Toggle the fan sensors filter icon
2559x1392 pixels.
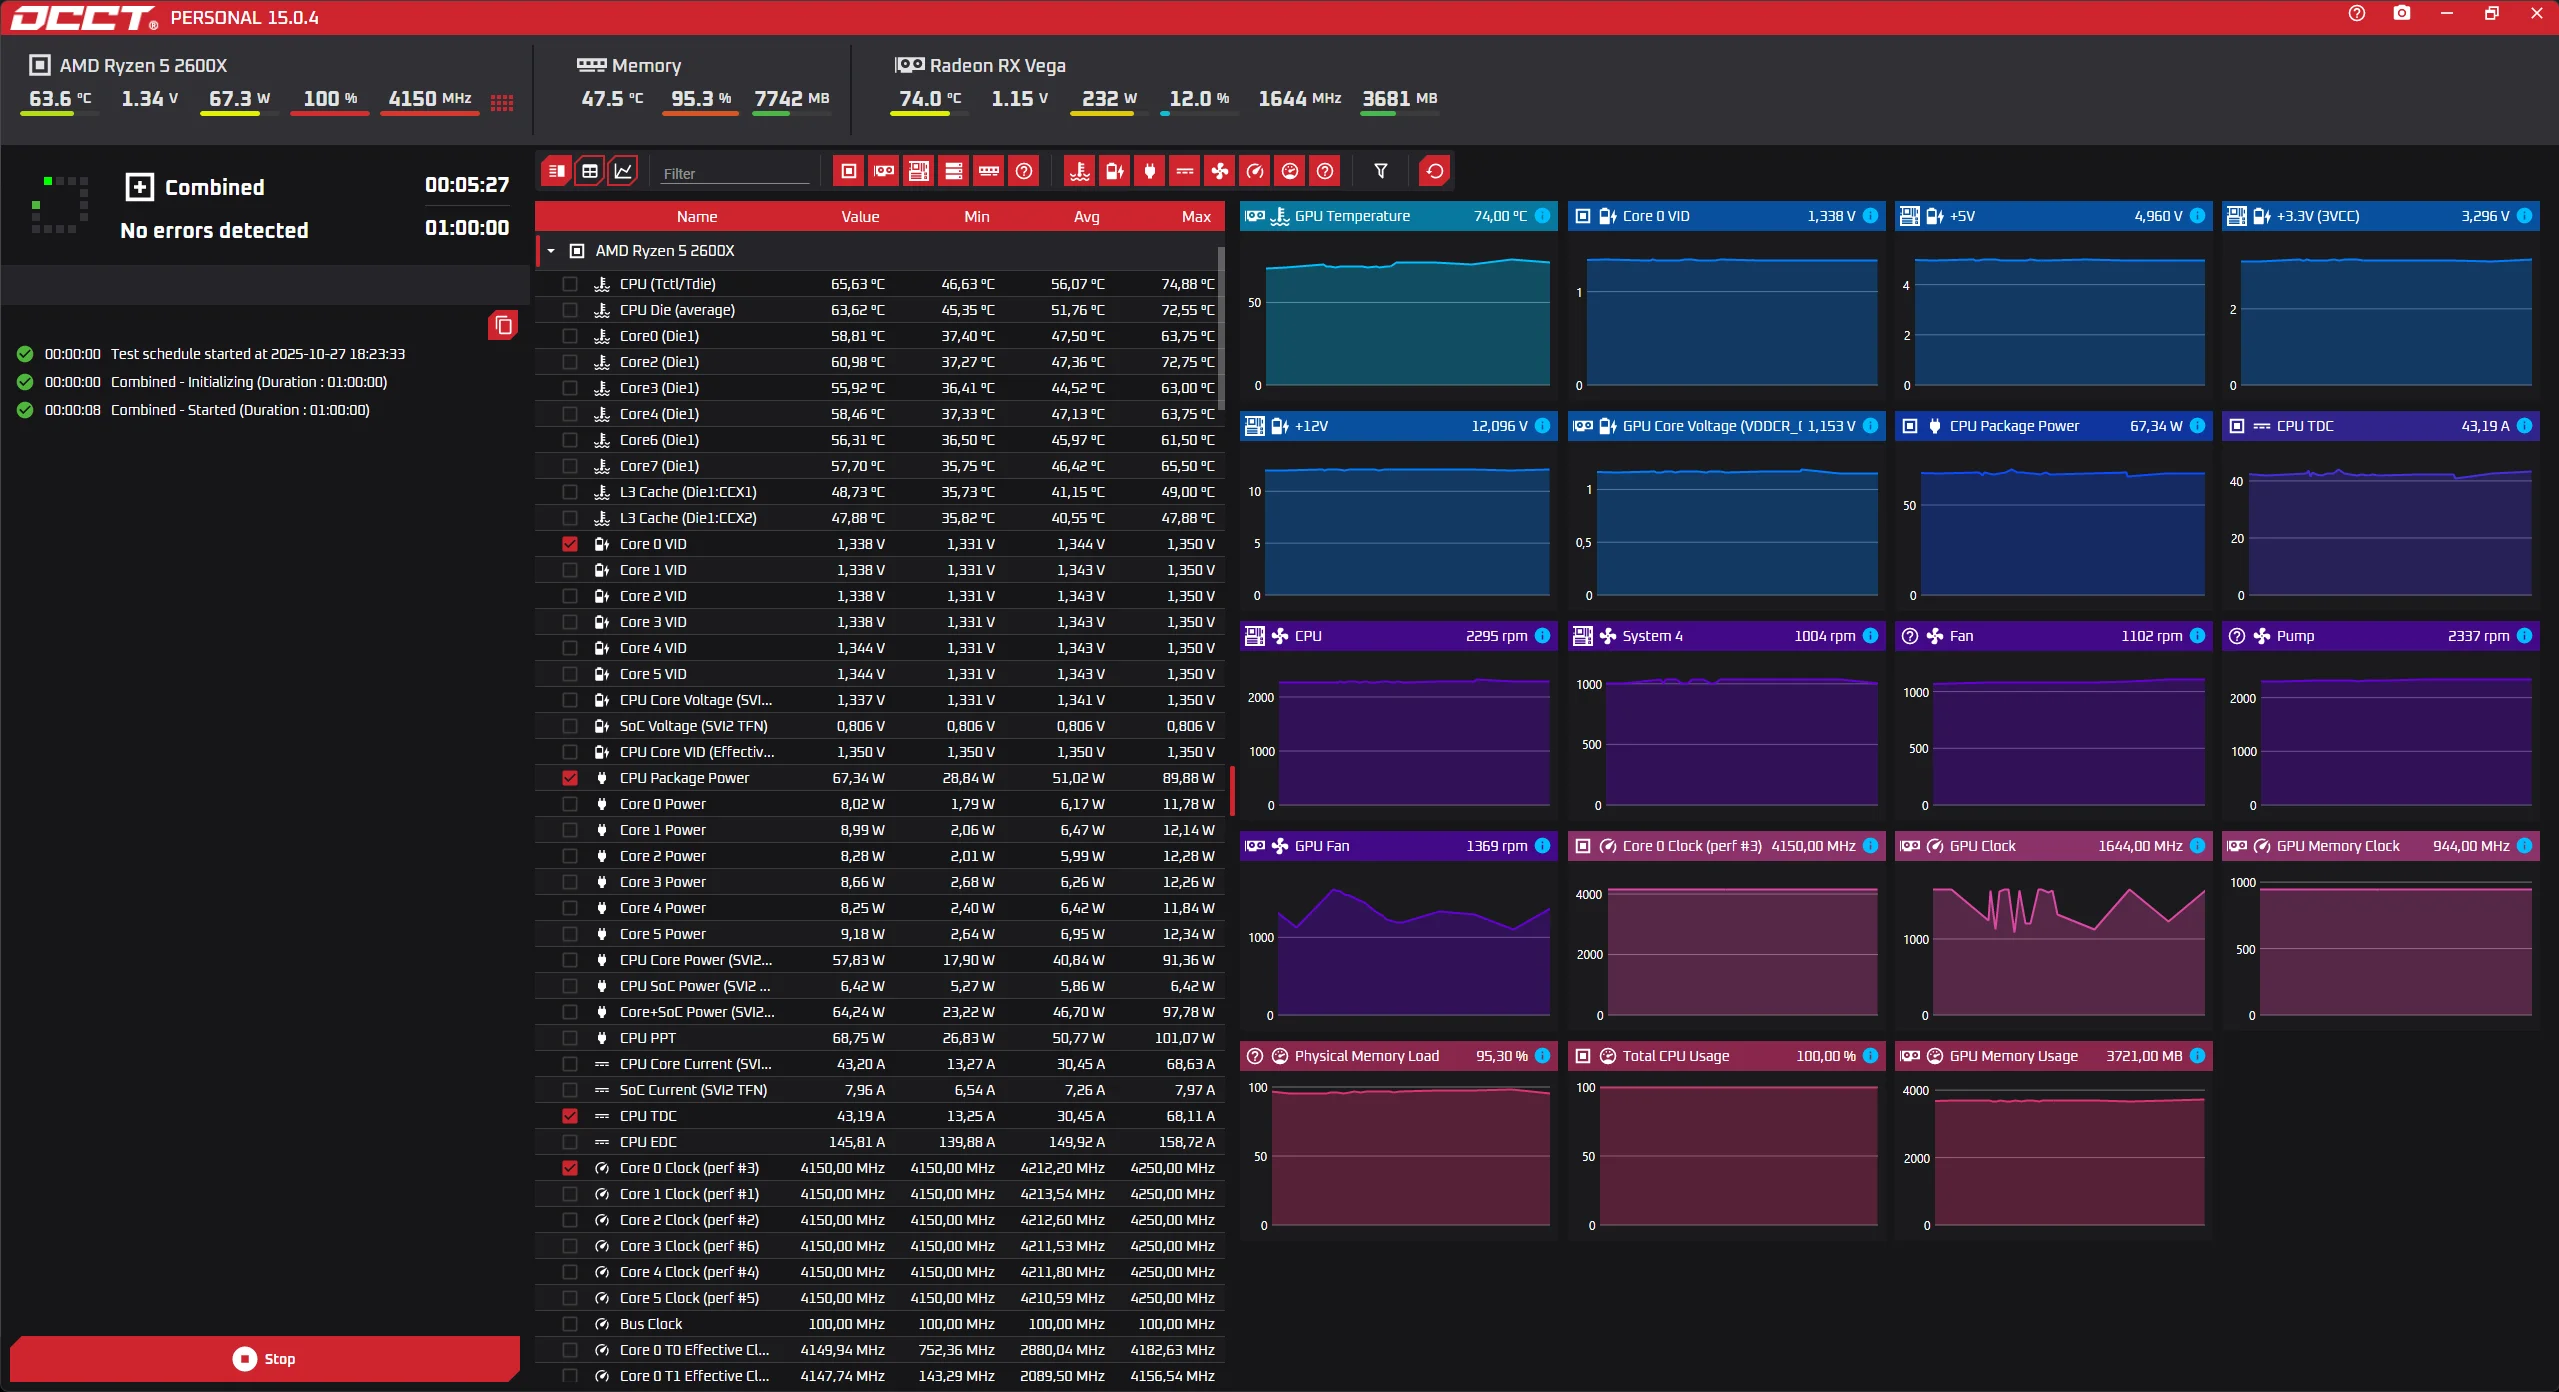pos(1220,171)
